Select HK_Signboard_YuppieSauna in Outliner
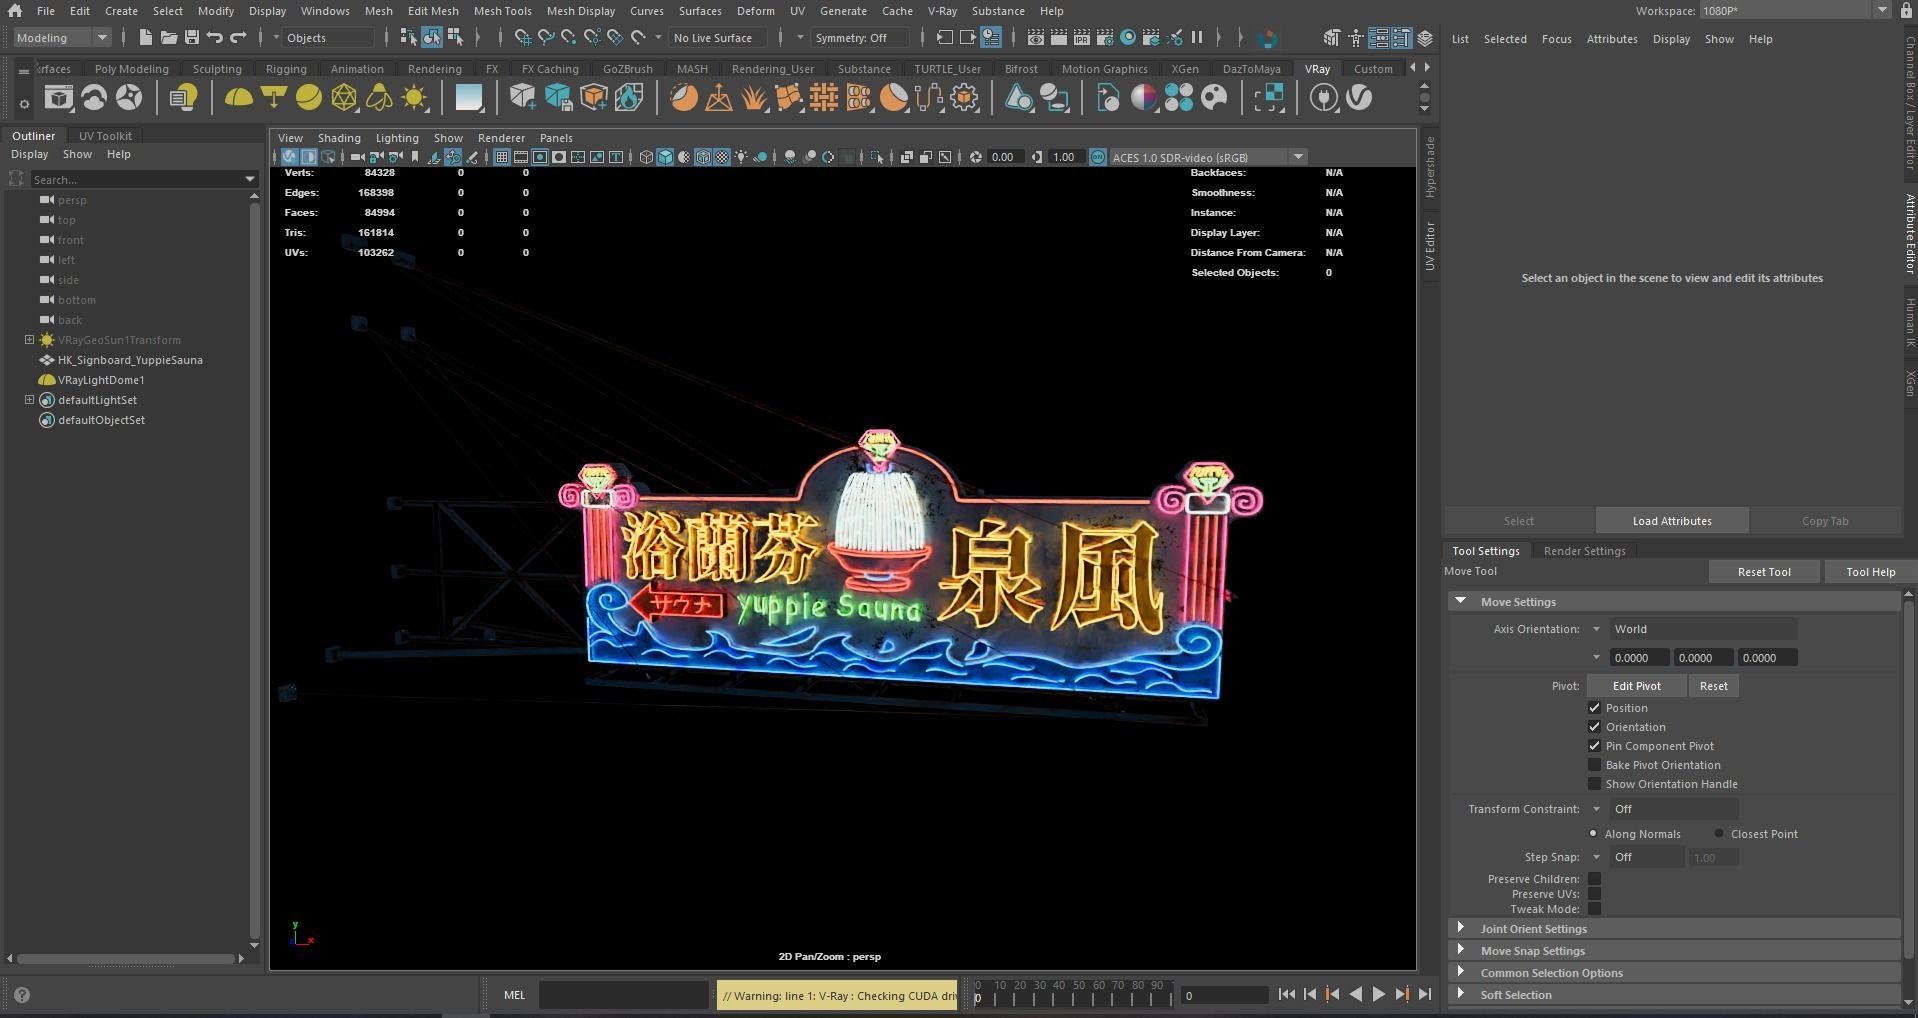 (130, 360)
